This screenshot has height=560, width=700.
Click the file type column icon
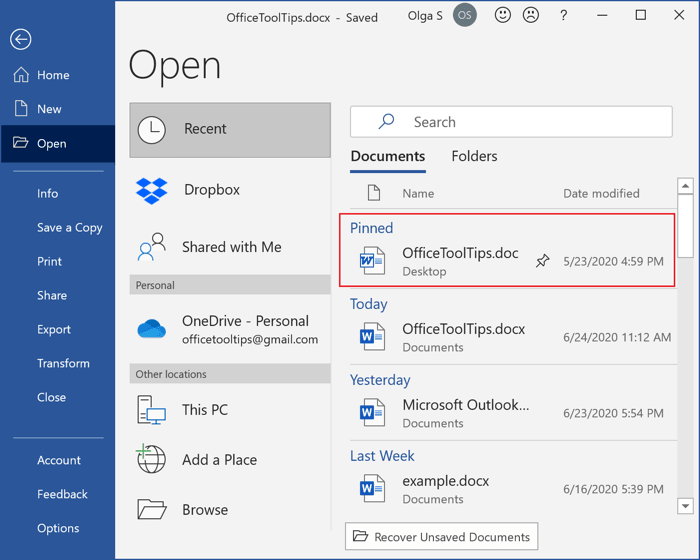point(374,193)
